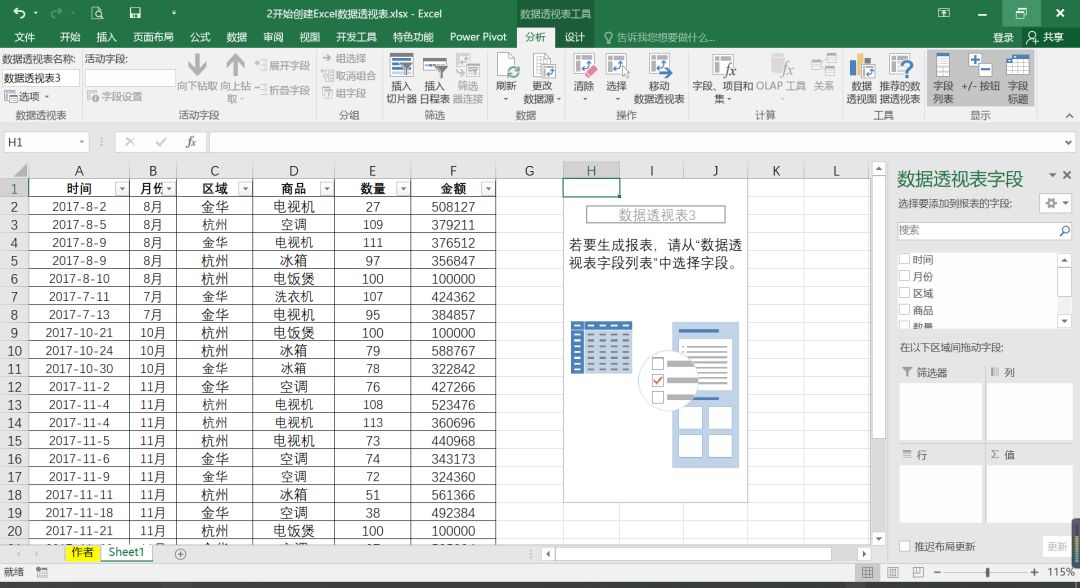The height and width of the screenshot is (588, 1080).
Task: Open filter dropdown on 金额 column header
Action: coord(488,189)
